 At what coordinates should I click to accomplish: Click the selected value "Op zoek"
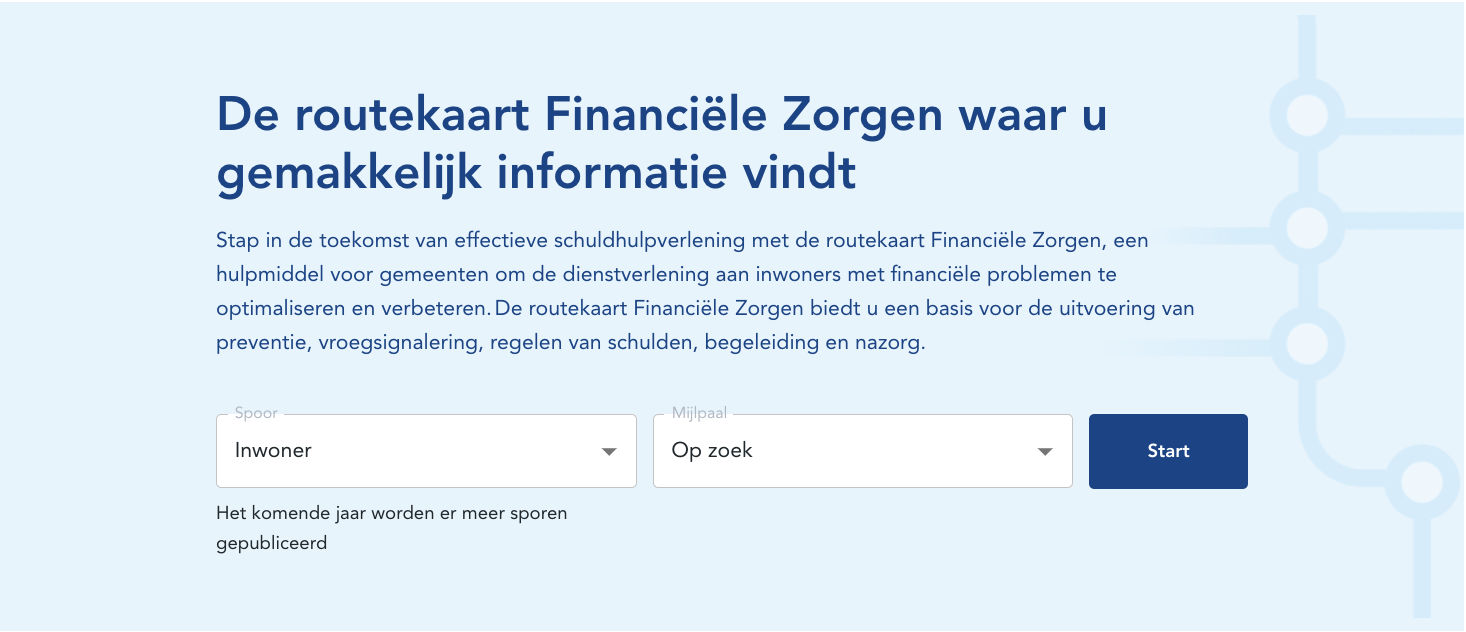click(712, 451)
